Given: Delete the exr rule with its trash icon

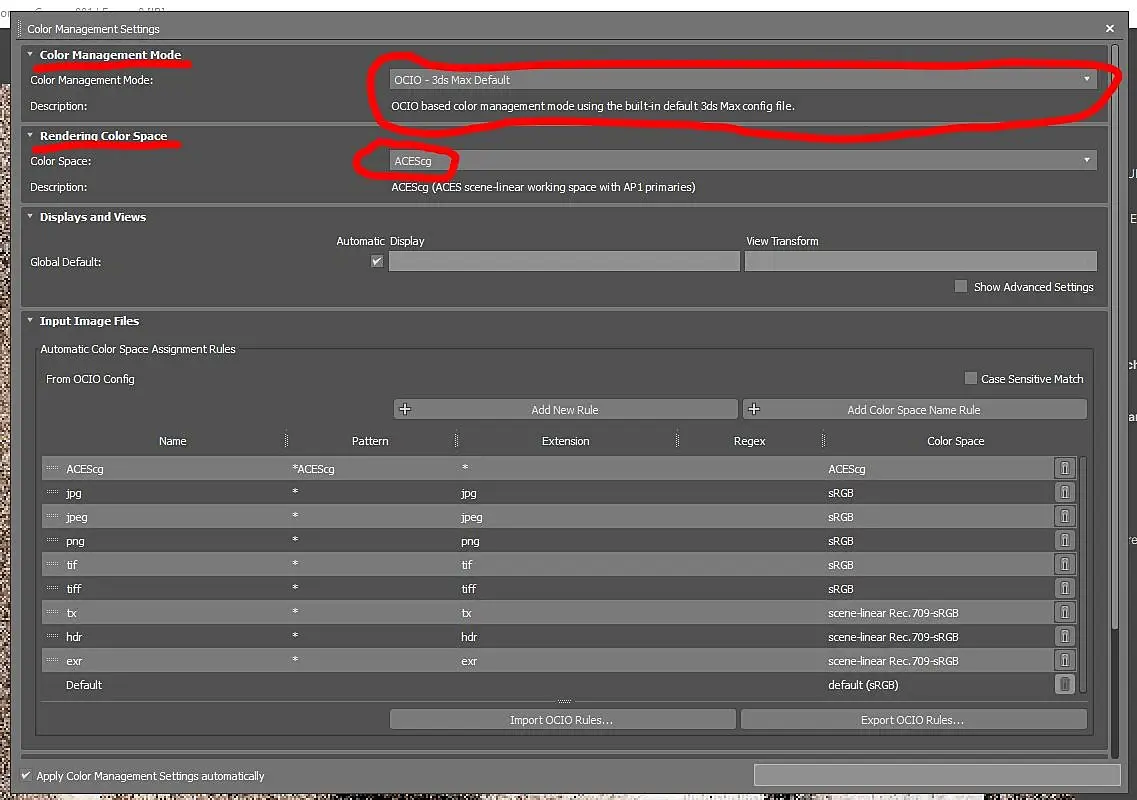Looking at the screenshot, I should coord(1064,660).
